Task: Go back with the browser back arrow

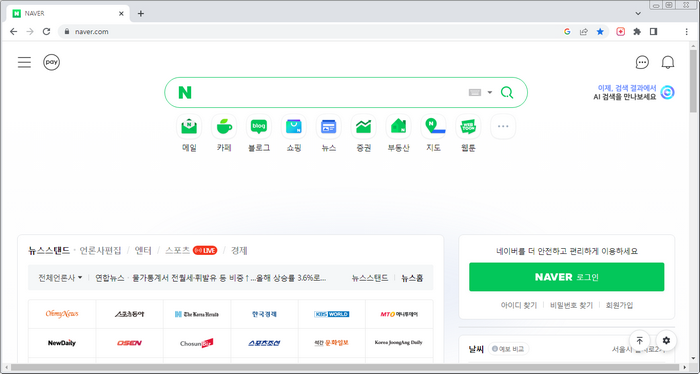Action: click(x=13, y=32)
